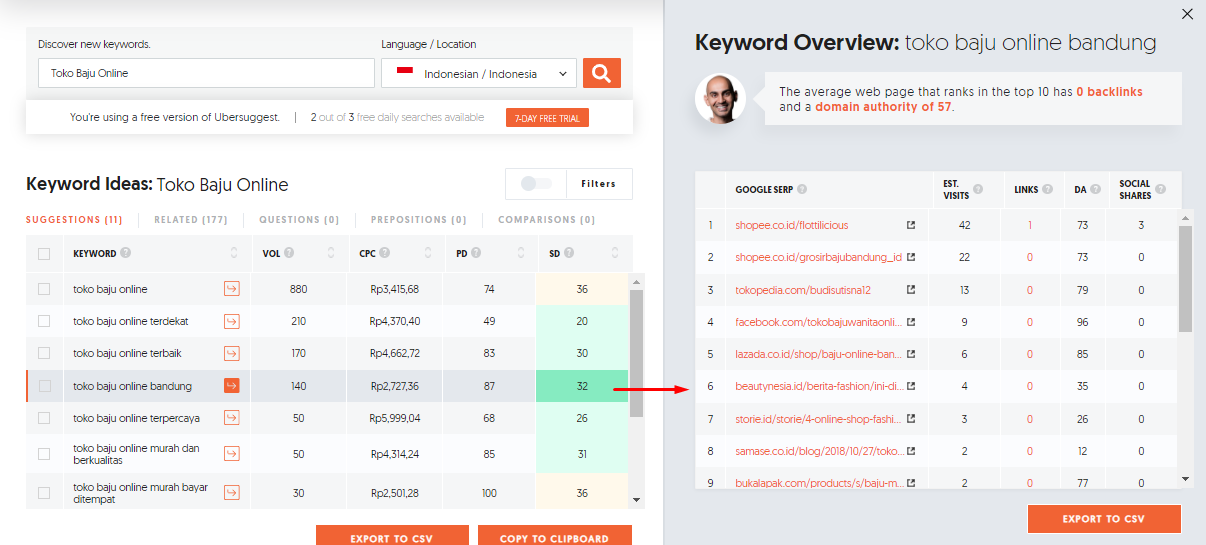This screenshot has width=1206, height=545.
Task: Click help icon next to GOOGLE SERP header
Action: pyautogui.click(x=802, y=189)
